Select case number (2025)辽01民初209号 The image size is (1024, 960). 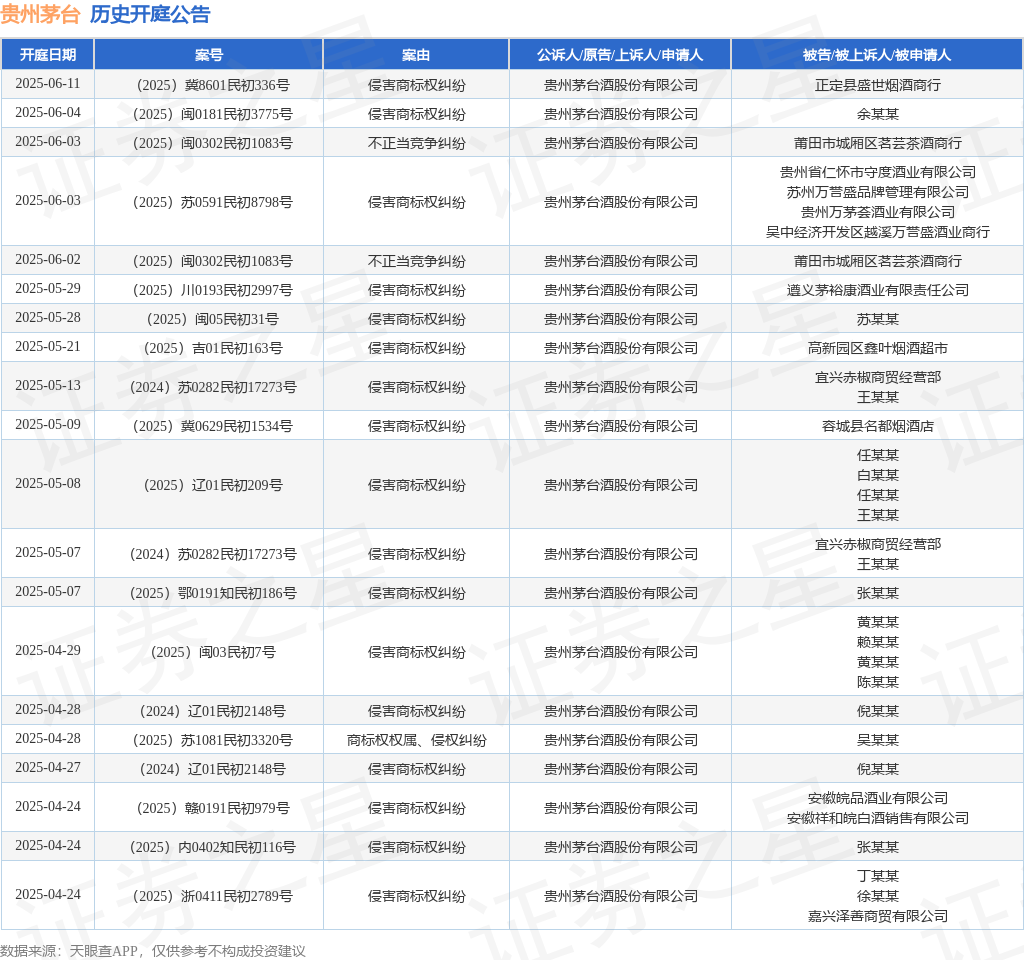[x=213, y=485]
